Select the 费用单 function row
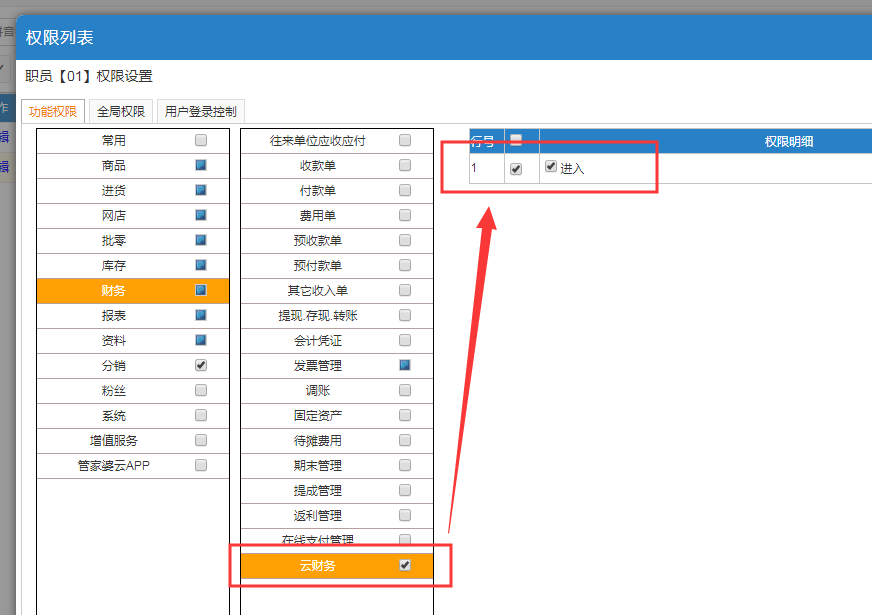 [337, 216]
